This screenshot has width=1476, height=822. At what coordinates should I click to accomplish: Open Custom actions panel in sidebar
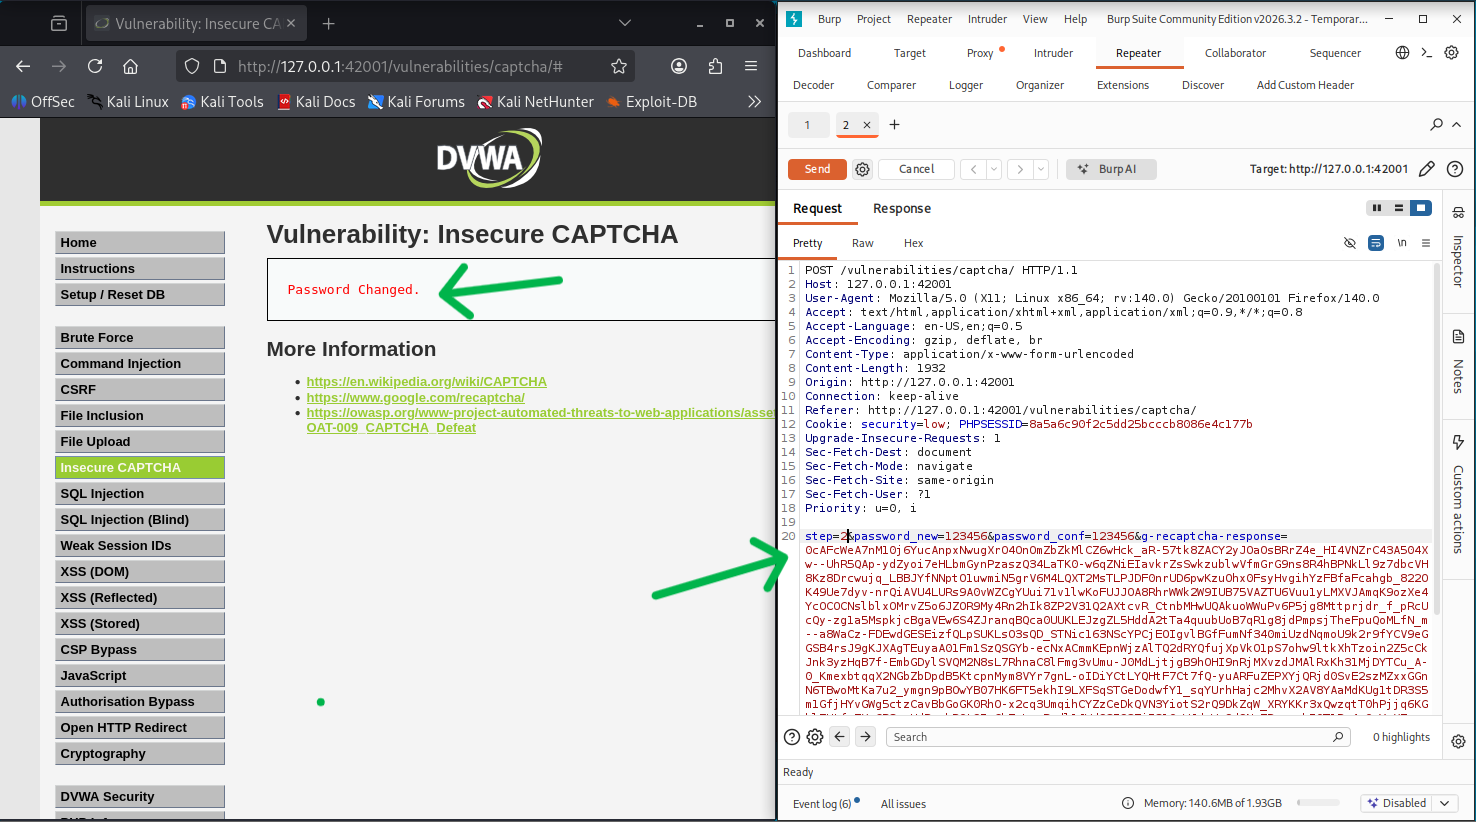coord(1458,494)
